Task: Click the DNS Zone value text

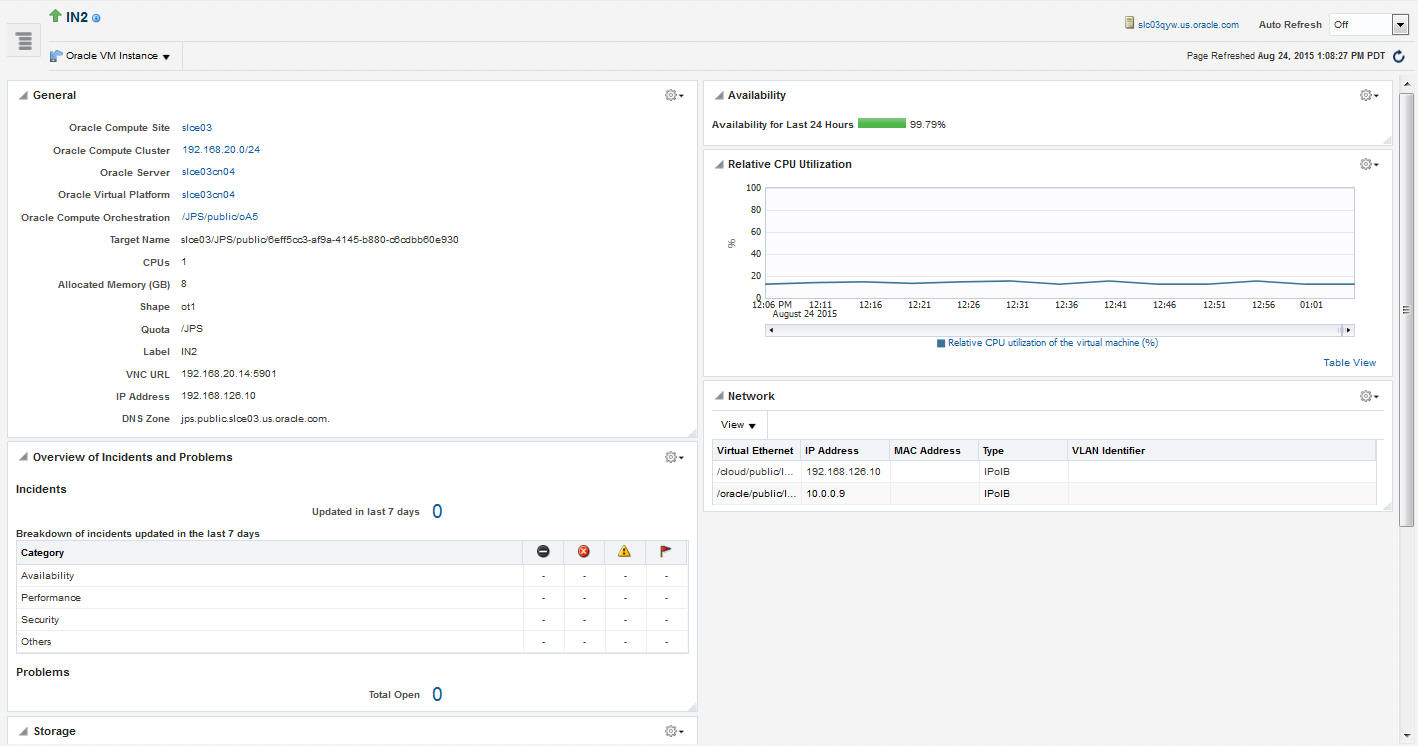Action: click(256, 419)
